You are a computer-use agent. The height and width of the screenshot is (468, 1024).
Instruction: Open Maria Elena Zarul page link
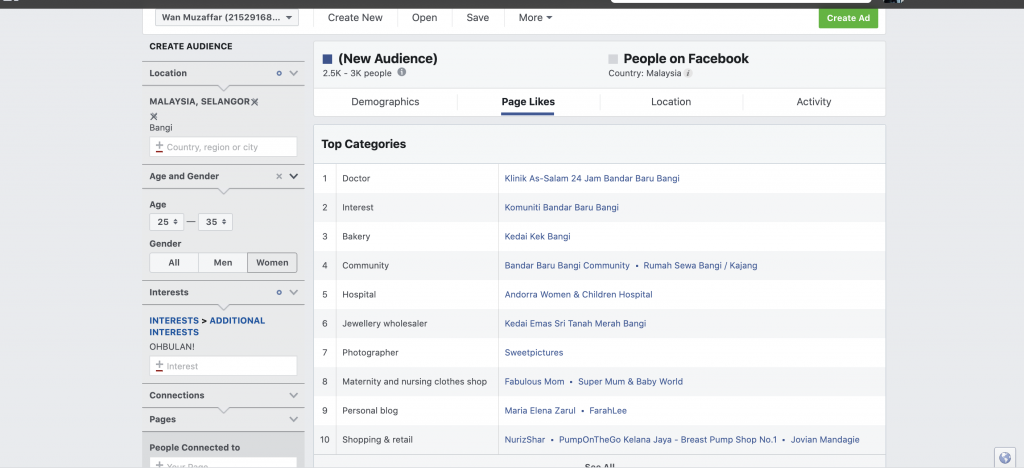click(x=540, y=411)
